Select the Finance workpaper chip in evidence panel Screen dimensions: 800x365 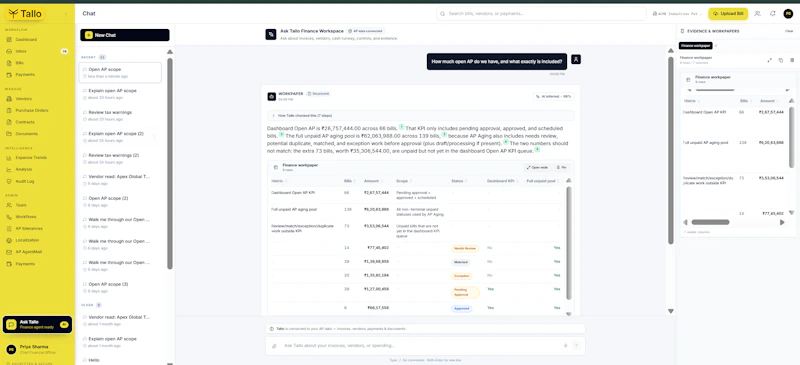(695, 46)
